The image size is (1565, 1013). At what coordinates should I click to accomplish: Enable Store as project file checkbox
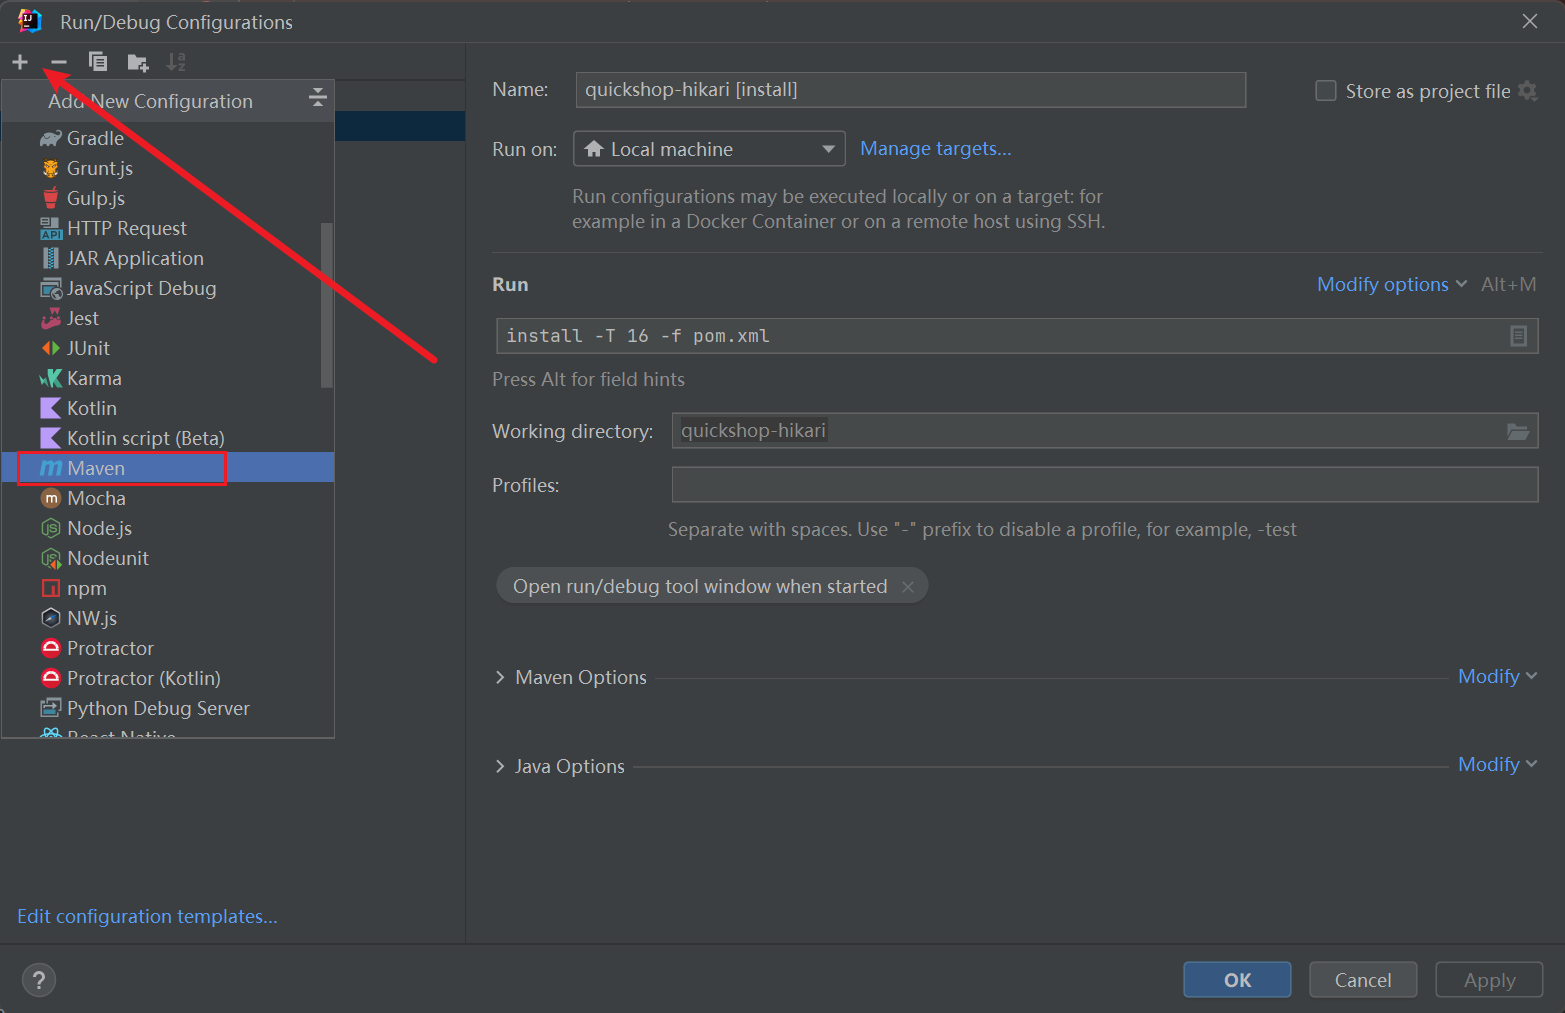pyautogui.click(x=1326, y=91)
